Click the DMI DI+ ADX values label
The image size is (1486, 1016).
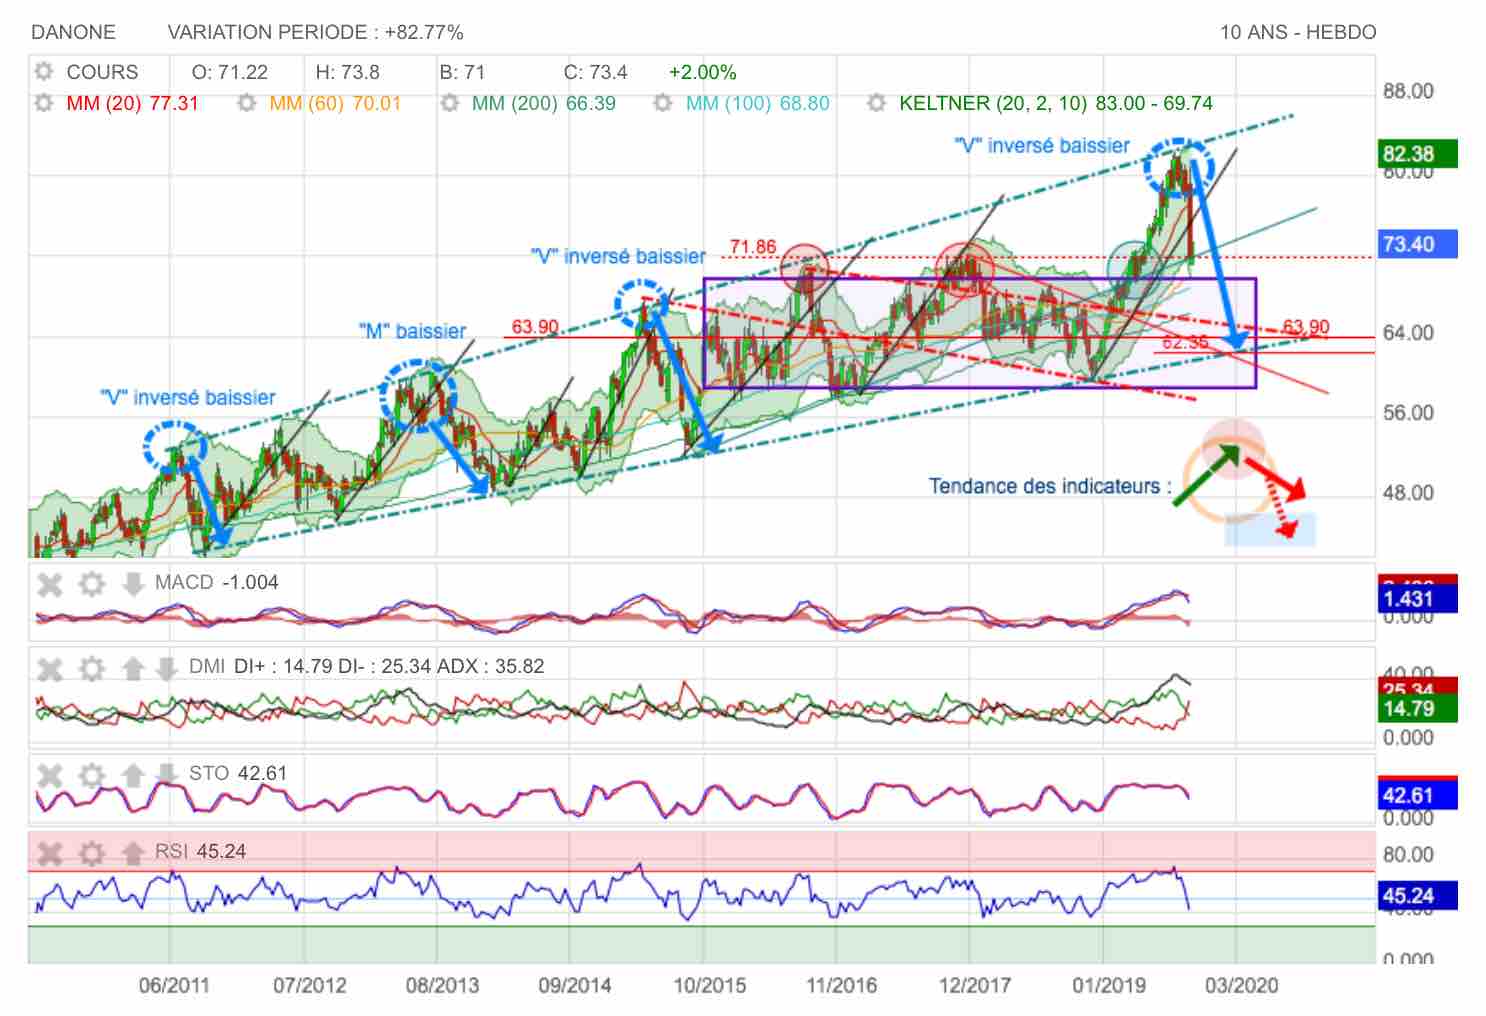[367, 666]
